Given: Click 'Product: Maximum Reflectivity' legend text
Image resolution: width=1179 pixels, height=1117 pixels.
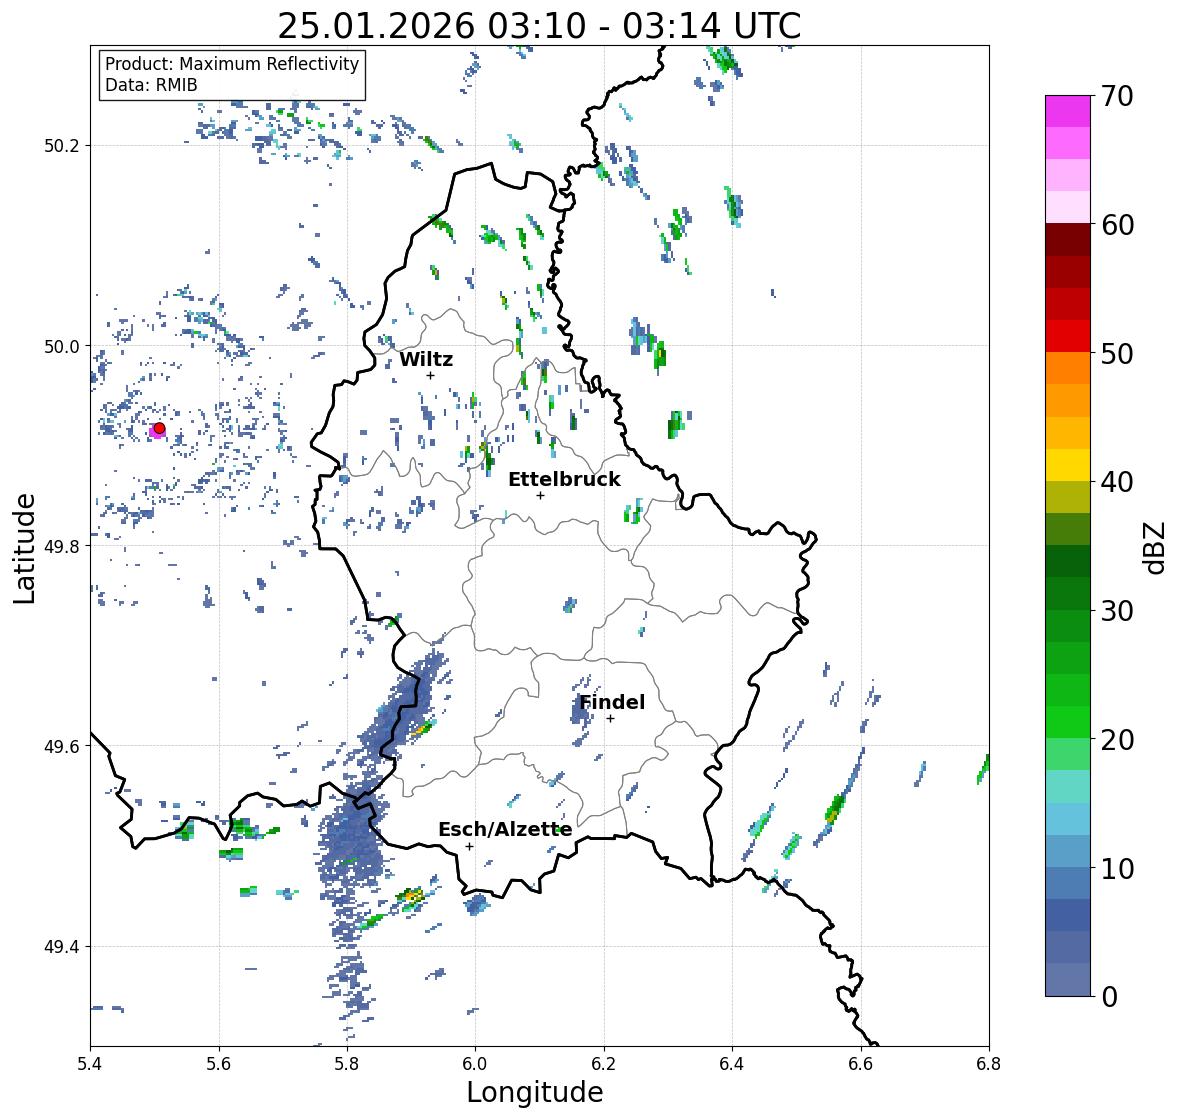Looking at the screenshot, I should [232, 64].
